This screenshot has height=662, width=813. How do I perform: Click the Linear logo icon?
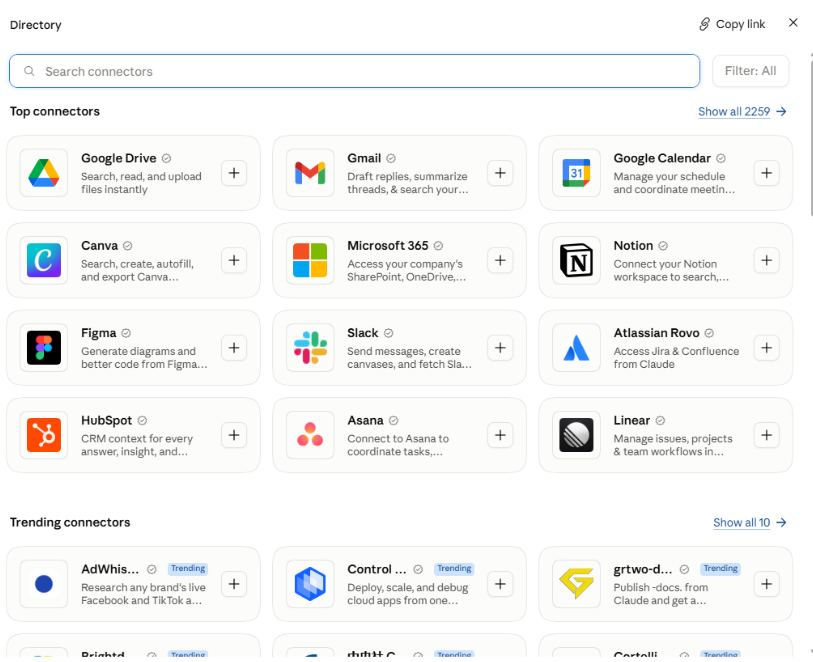[x=576, y=435]
